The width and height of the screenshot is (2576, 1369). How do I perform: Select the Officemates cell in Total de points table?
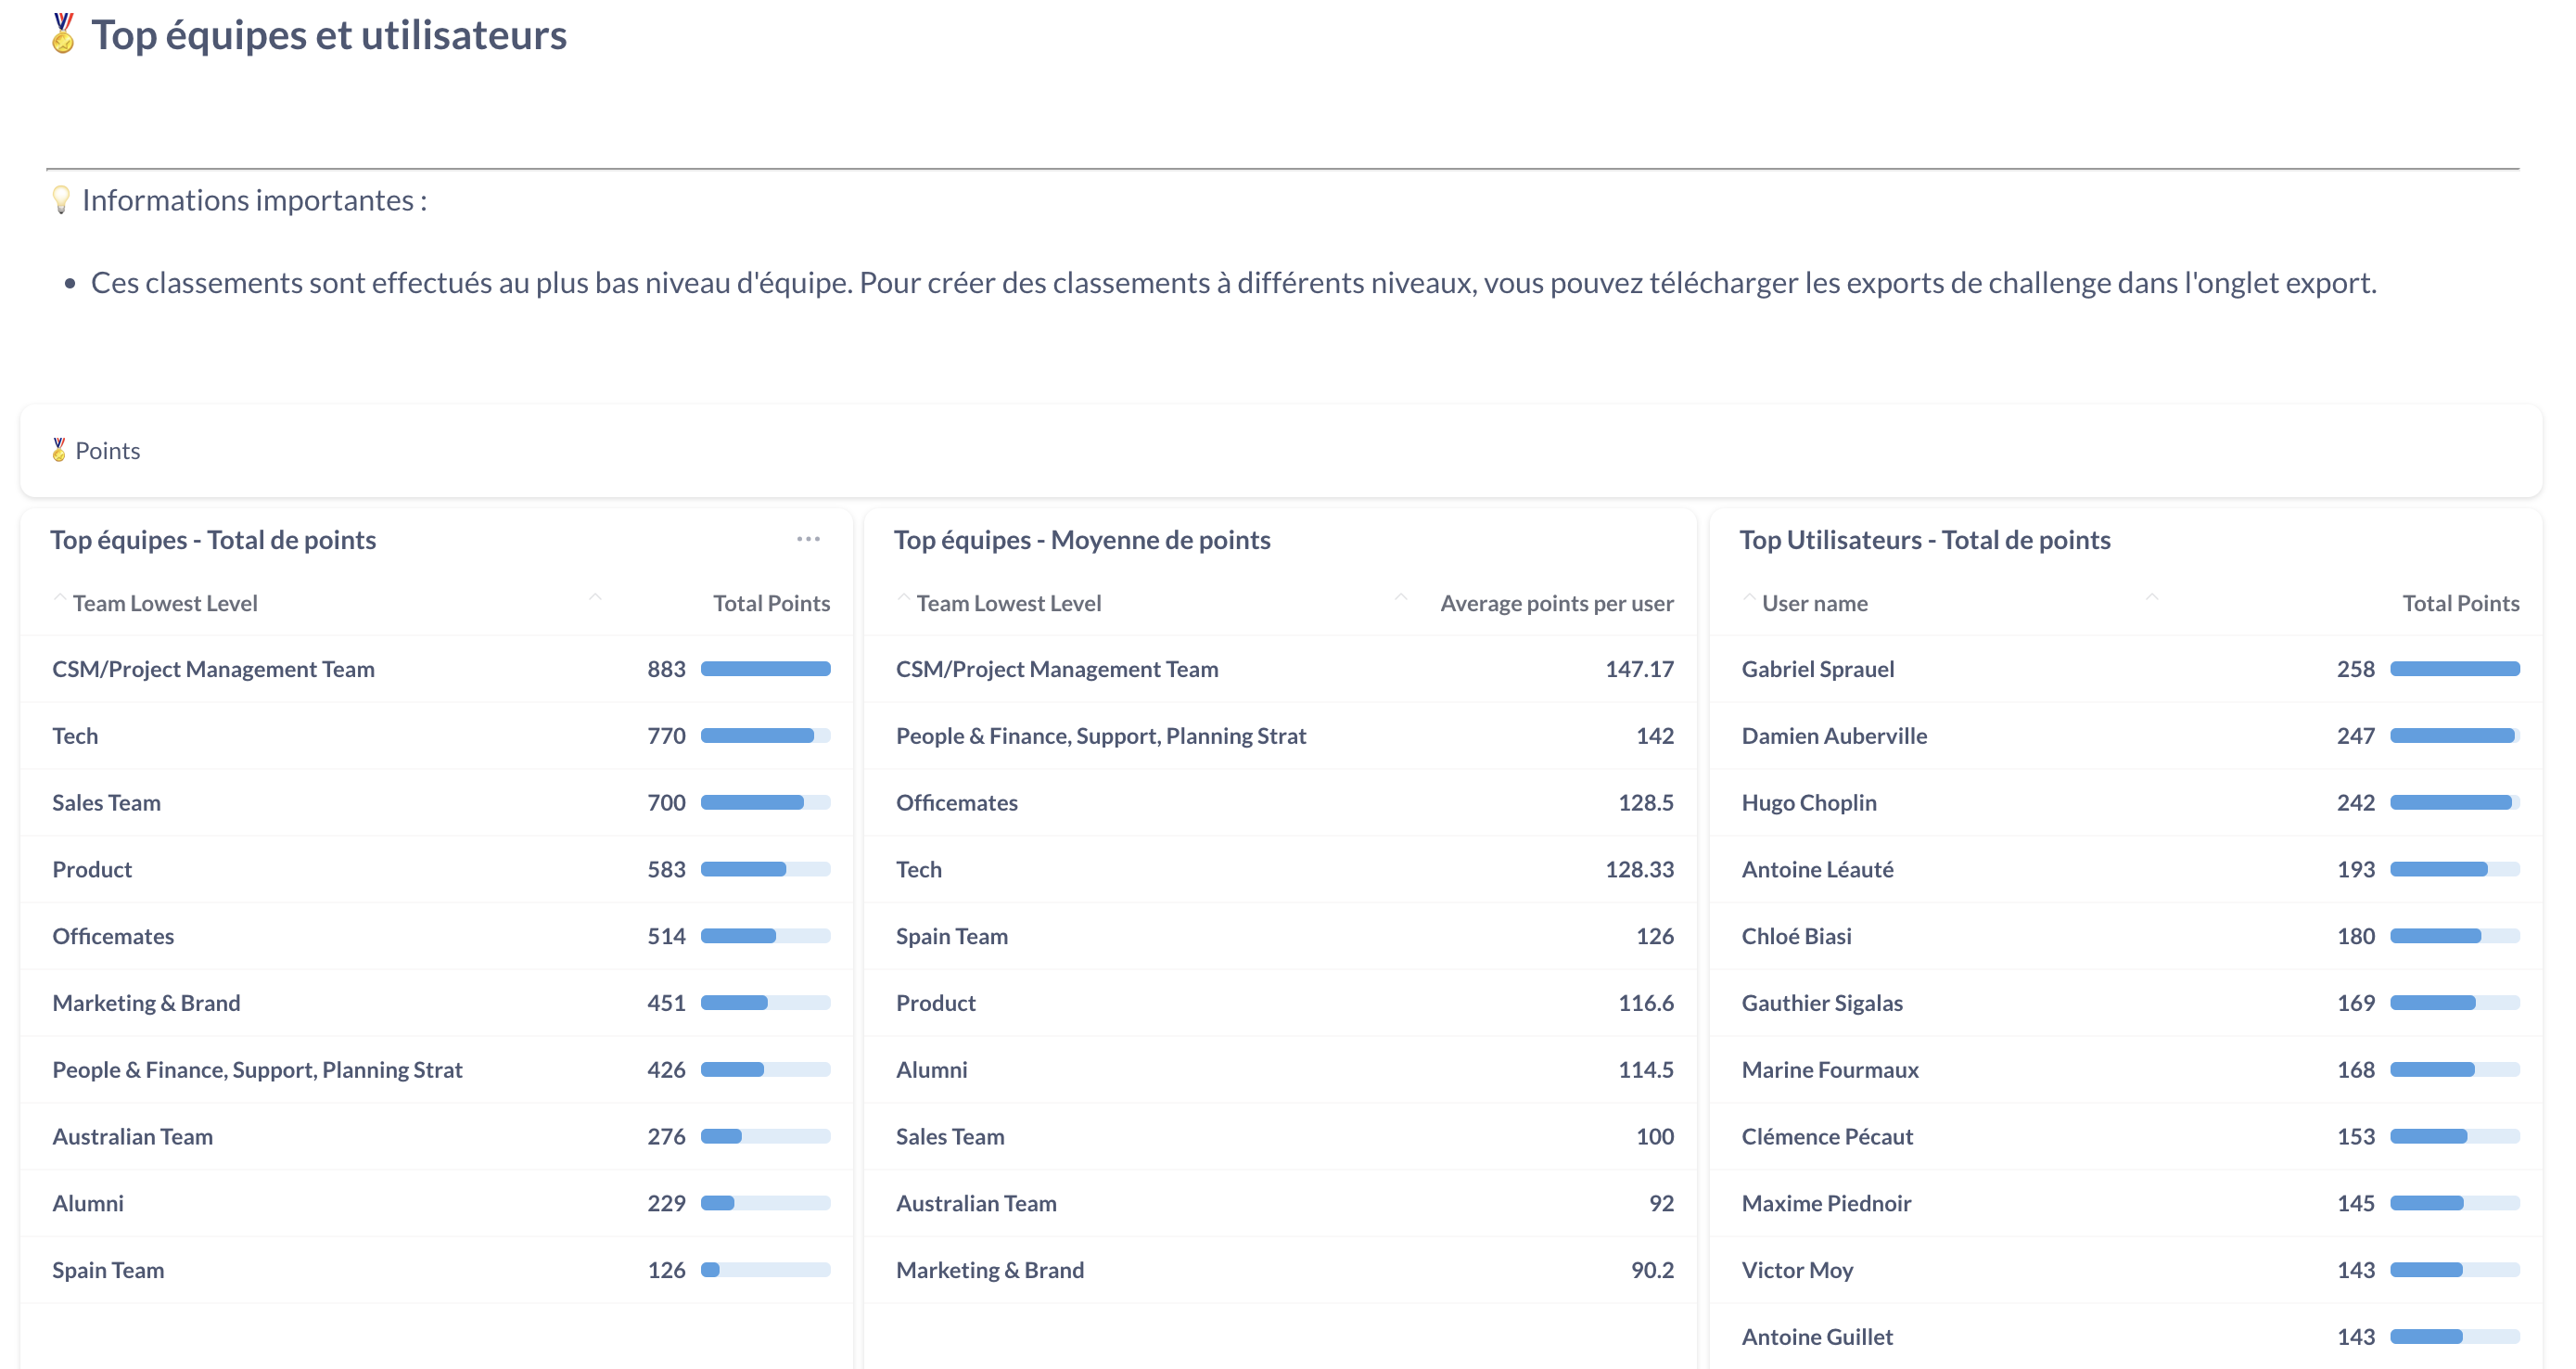click(x=113, y=936)
